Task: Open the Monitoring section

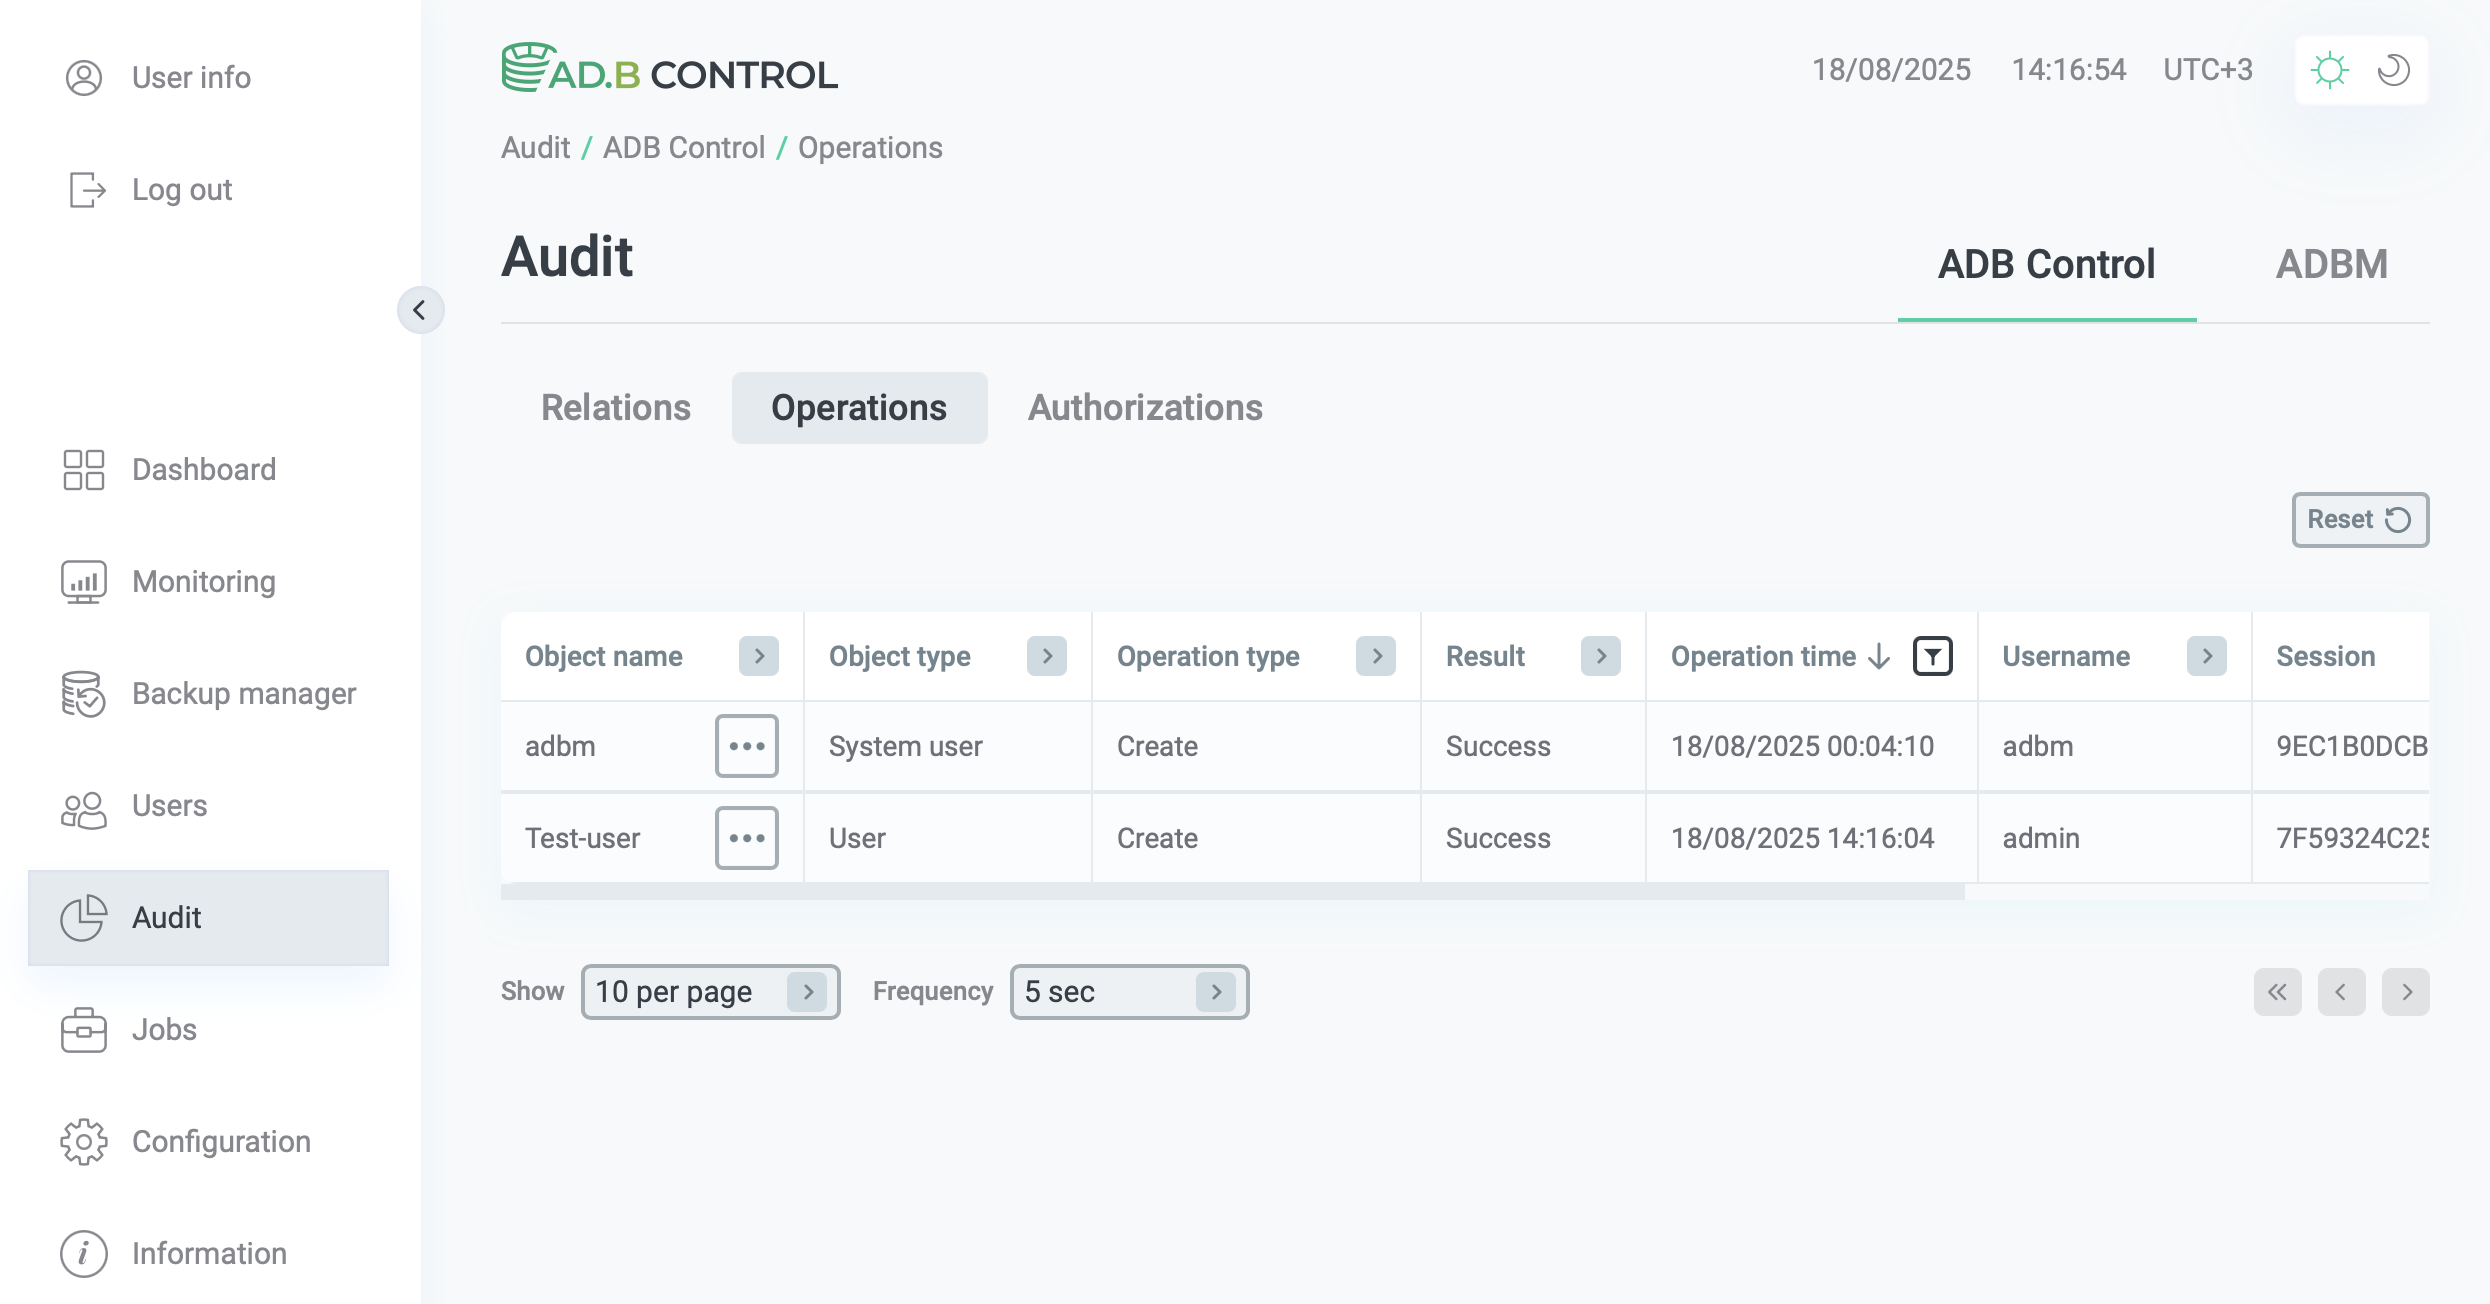Action: (204, 581)
